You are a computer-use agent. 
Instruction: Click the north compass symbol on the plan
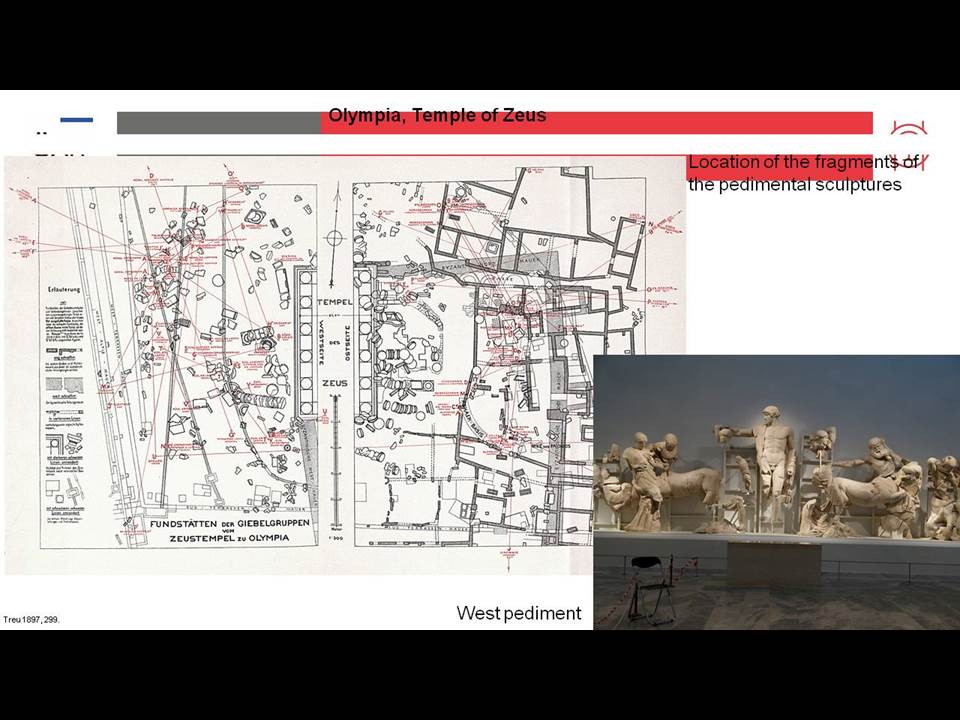coord(334,238)
